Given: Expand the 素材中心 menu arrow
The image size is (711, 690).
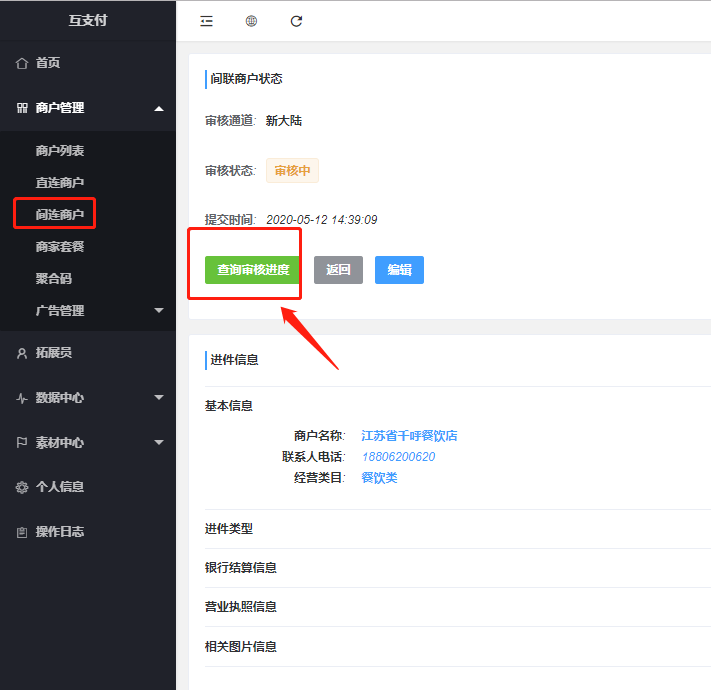Looking at the screenshot, I should tap(159, 442).
